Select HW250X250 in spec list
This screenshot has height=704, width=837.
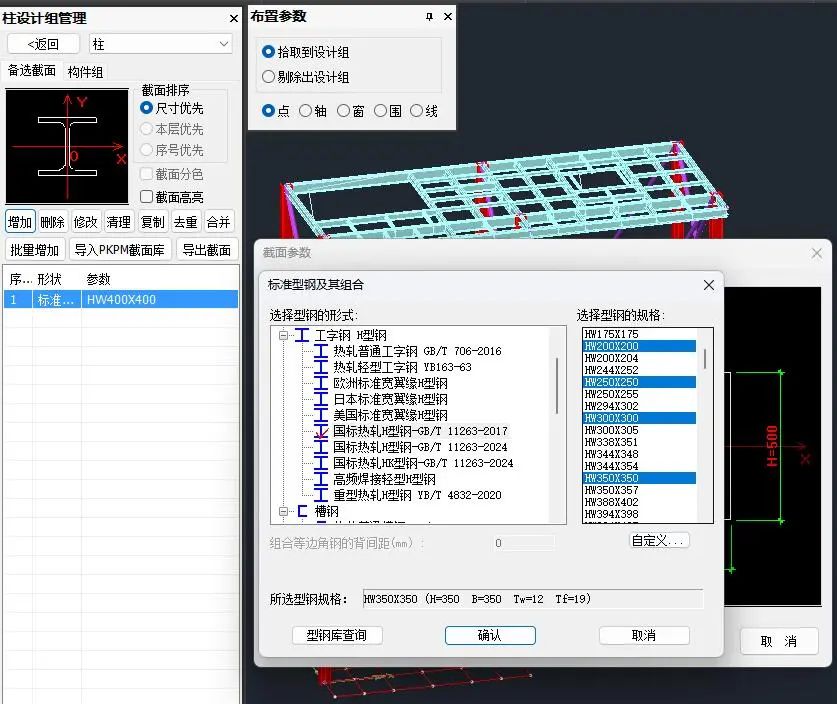point(639,382)
